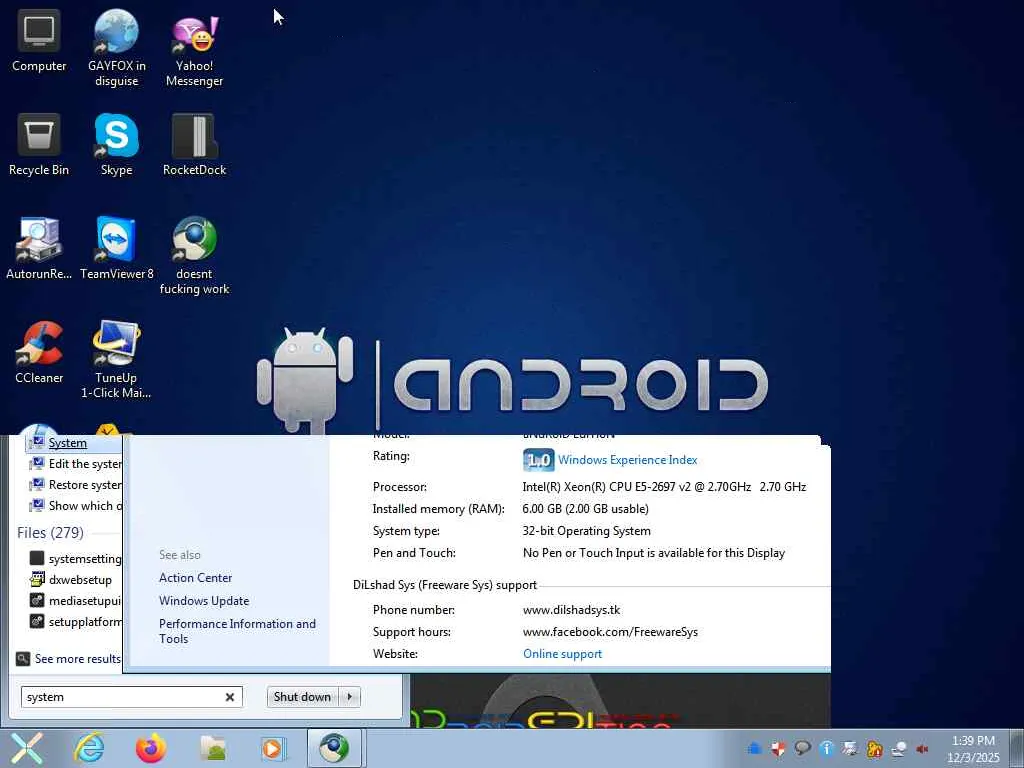Open the TuneUp 1-Click Maintenance shortcut
1024x768 pixels.
pyautogui.click(x=116, y=360)
